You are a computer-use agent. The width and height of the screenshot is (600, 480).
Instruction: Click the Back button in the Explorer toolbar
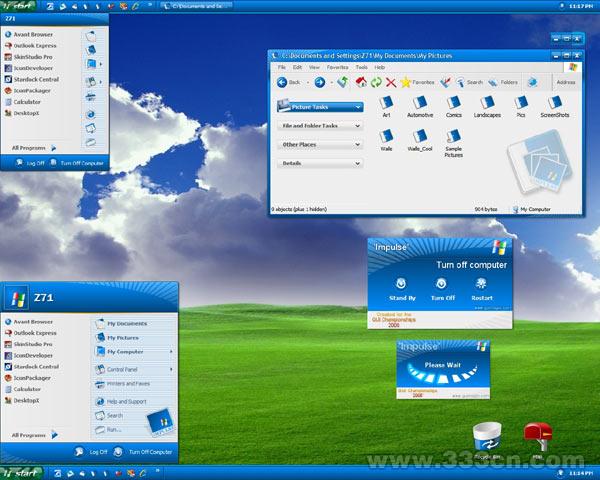click(288, 82)
